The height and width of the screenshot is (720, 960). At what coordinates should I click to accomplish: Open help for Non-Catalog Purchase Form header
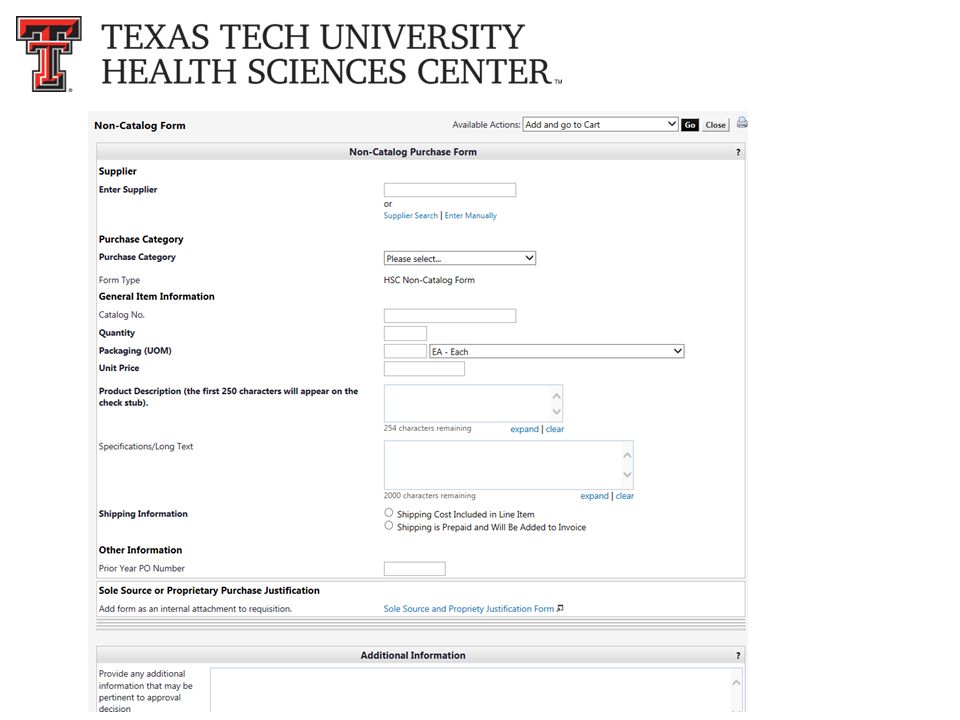click(738, 152)
